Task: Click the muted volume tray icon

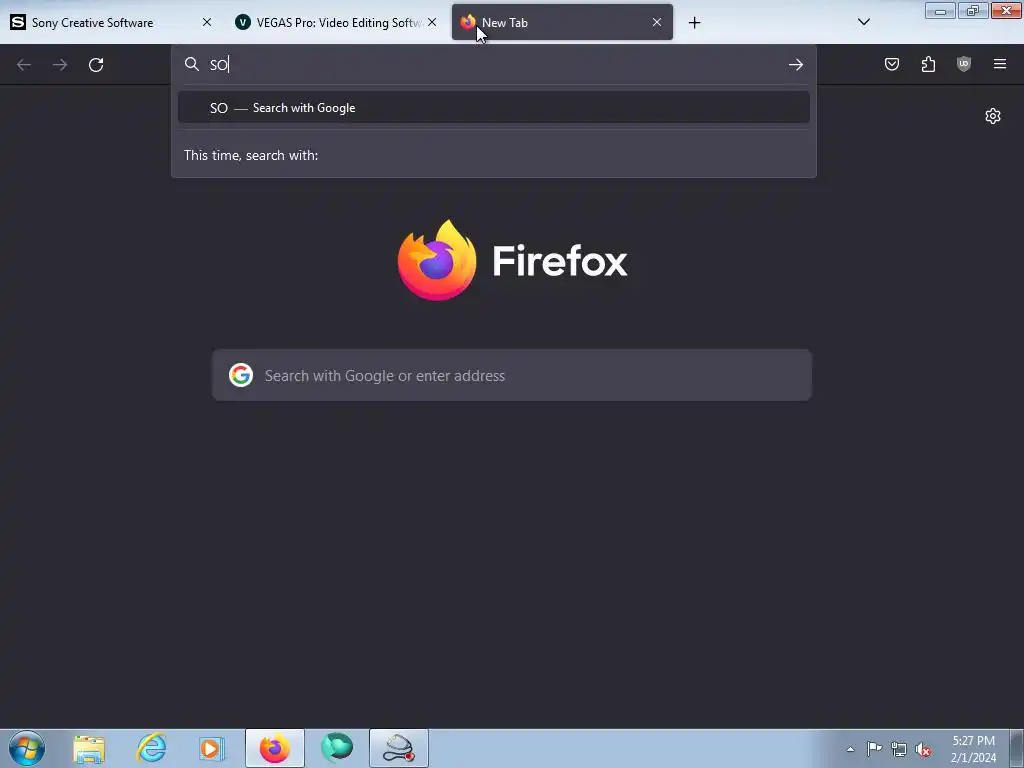Action: coord(923,750)
